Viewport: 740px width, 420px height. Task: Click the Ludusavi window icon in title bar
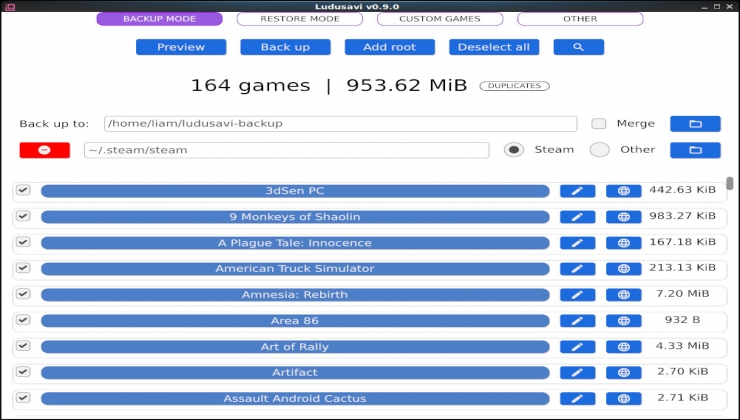pos(10,7)
